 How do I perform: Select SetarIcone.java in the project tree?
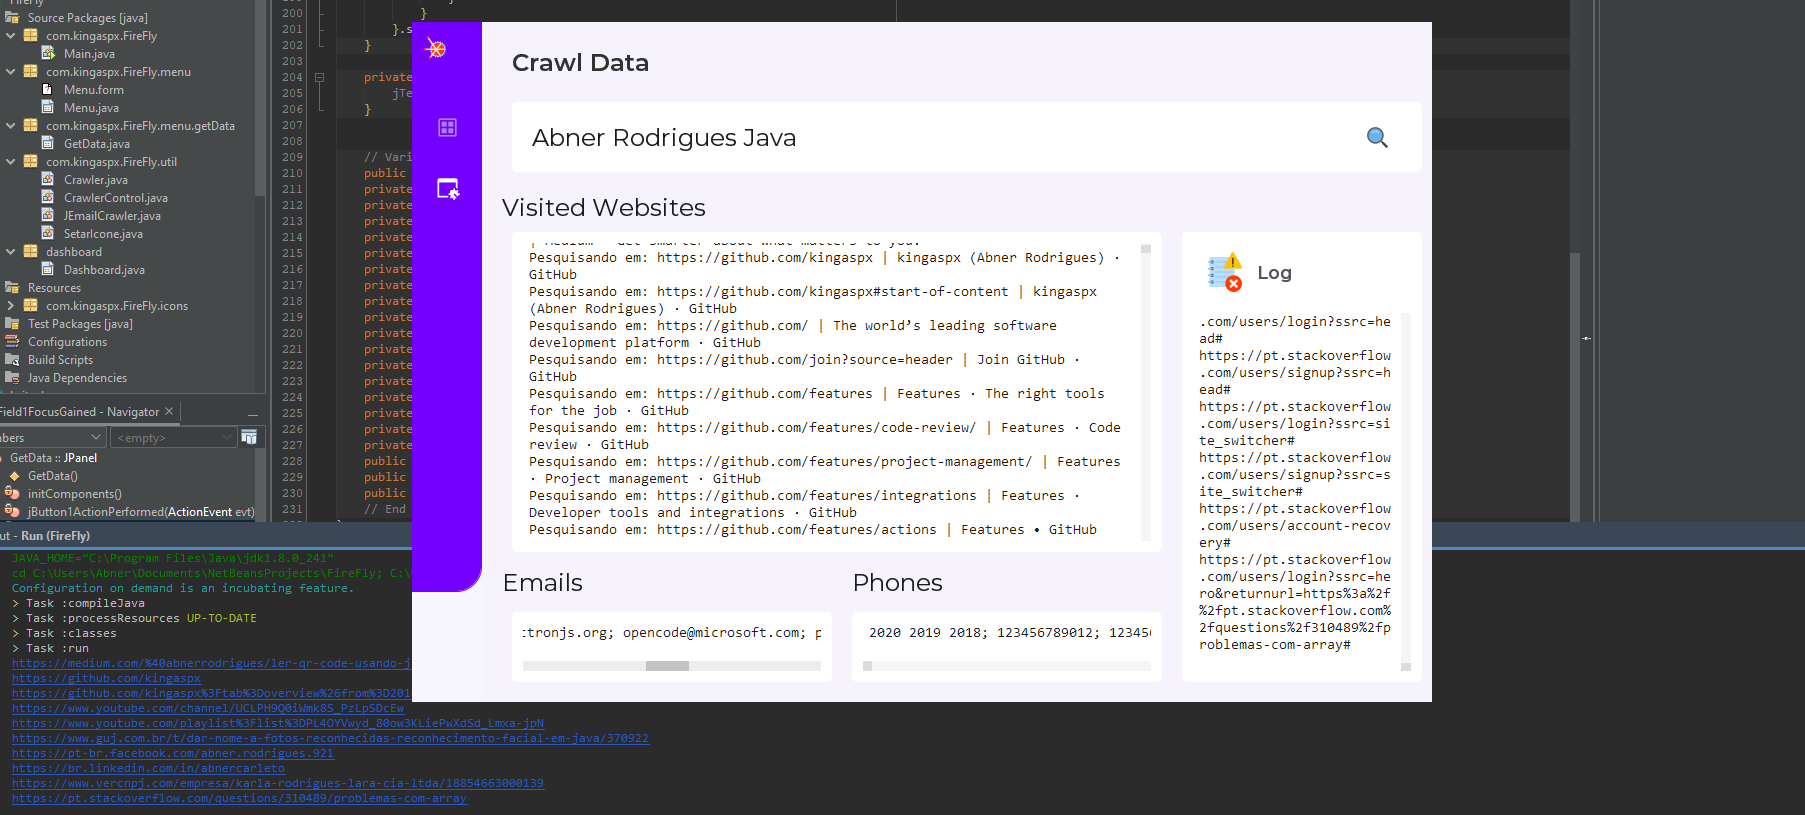[x=103, y=233]
